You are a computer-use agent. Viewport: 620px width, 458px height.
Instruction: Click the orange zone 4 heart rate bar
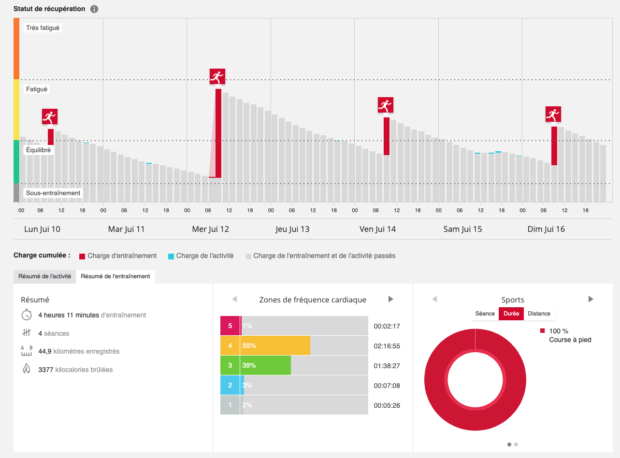(x=265, y=346)
